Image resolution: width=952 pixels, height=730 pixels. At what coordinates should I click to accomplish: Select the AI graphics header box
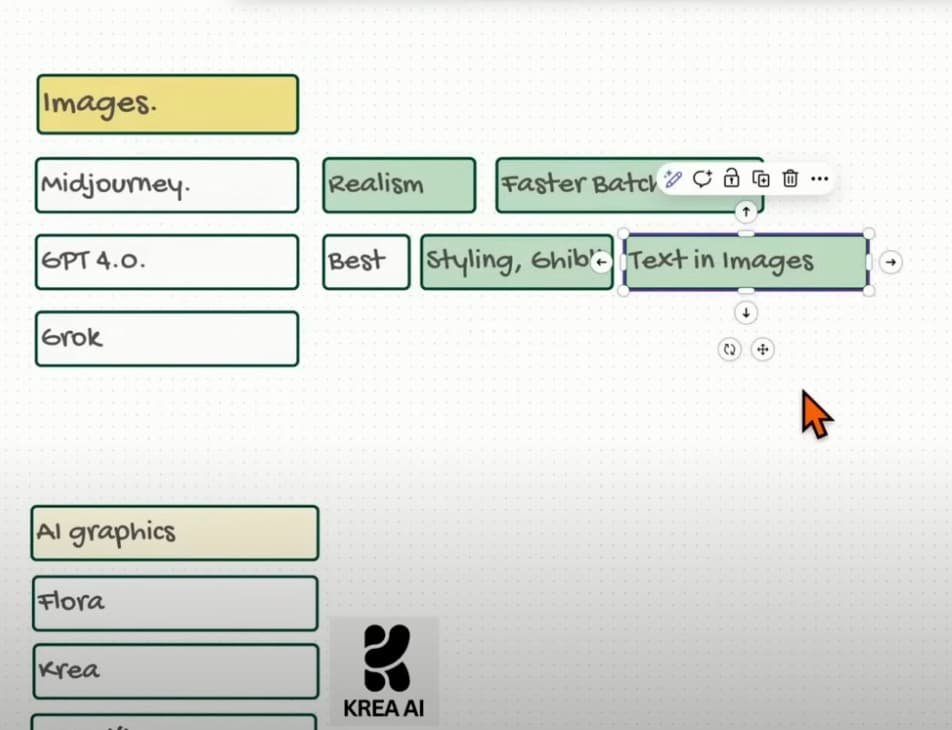[x=175, y=533]
